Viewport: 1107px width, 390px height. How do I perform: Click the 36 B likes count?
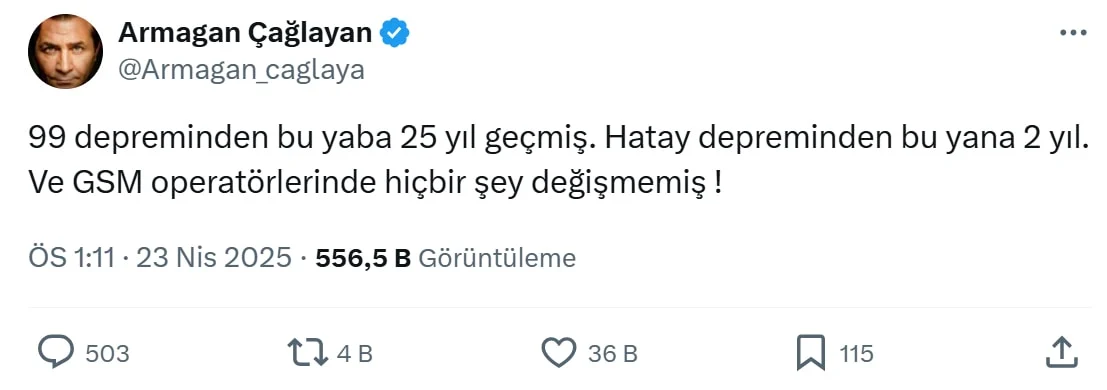pyautogui.click(x=613, y=353)
